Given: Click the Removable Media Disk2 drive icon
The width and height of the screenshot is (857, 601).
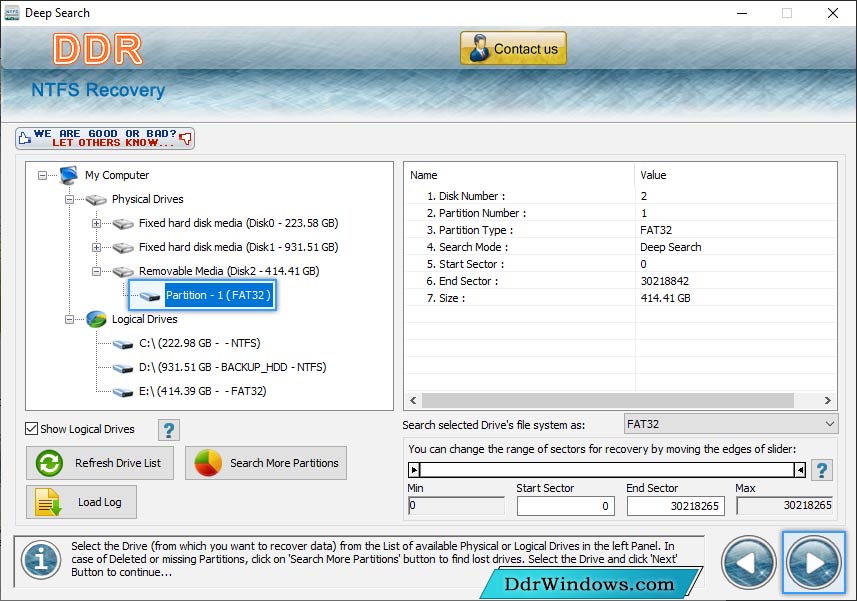Looking at the screenshot, I should 123,272.
